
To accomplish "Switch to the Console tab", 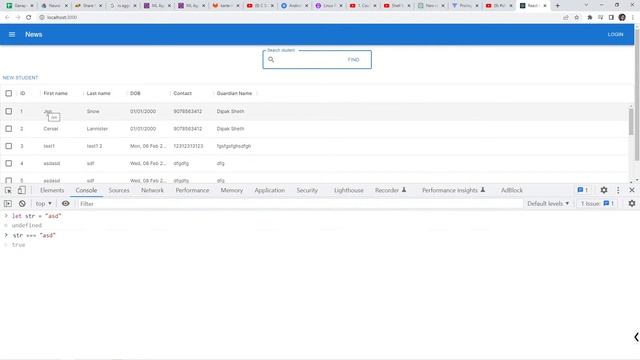I will (x=86, y=190).
